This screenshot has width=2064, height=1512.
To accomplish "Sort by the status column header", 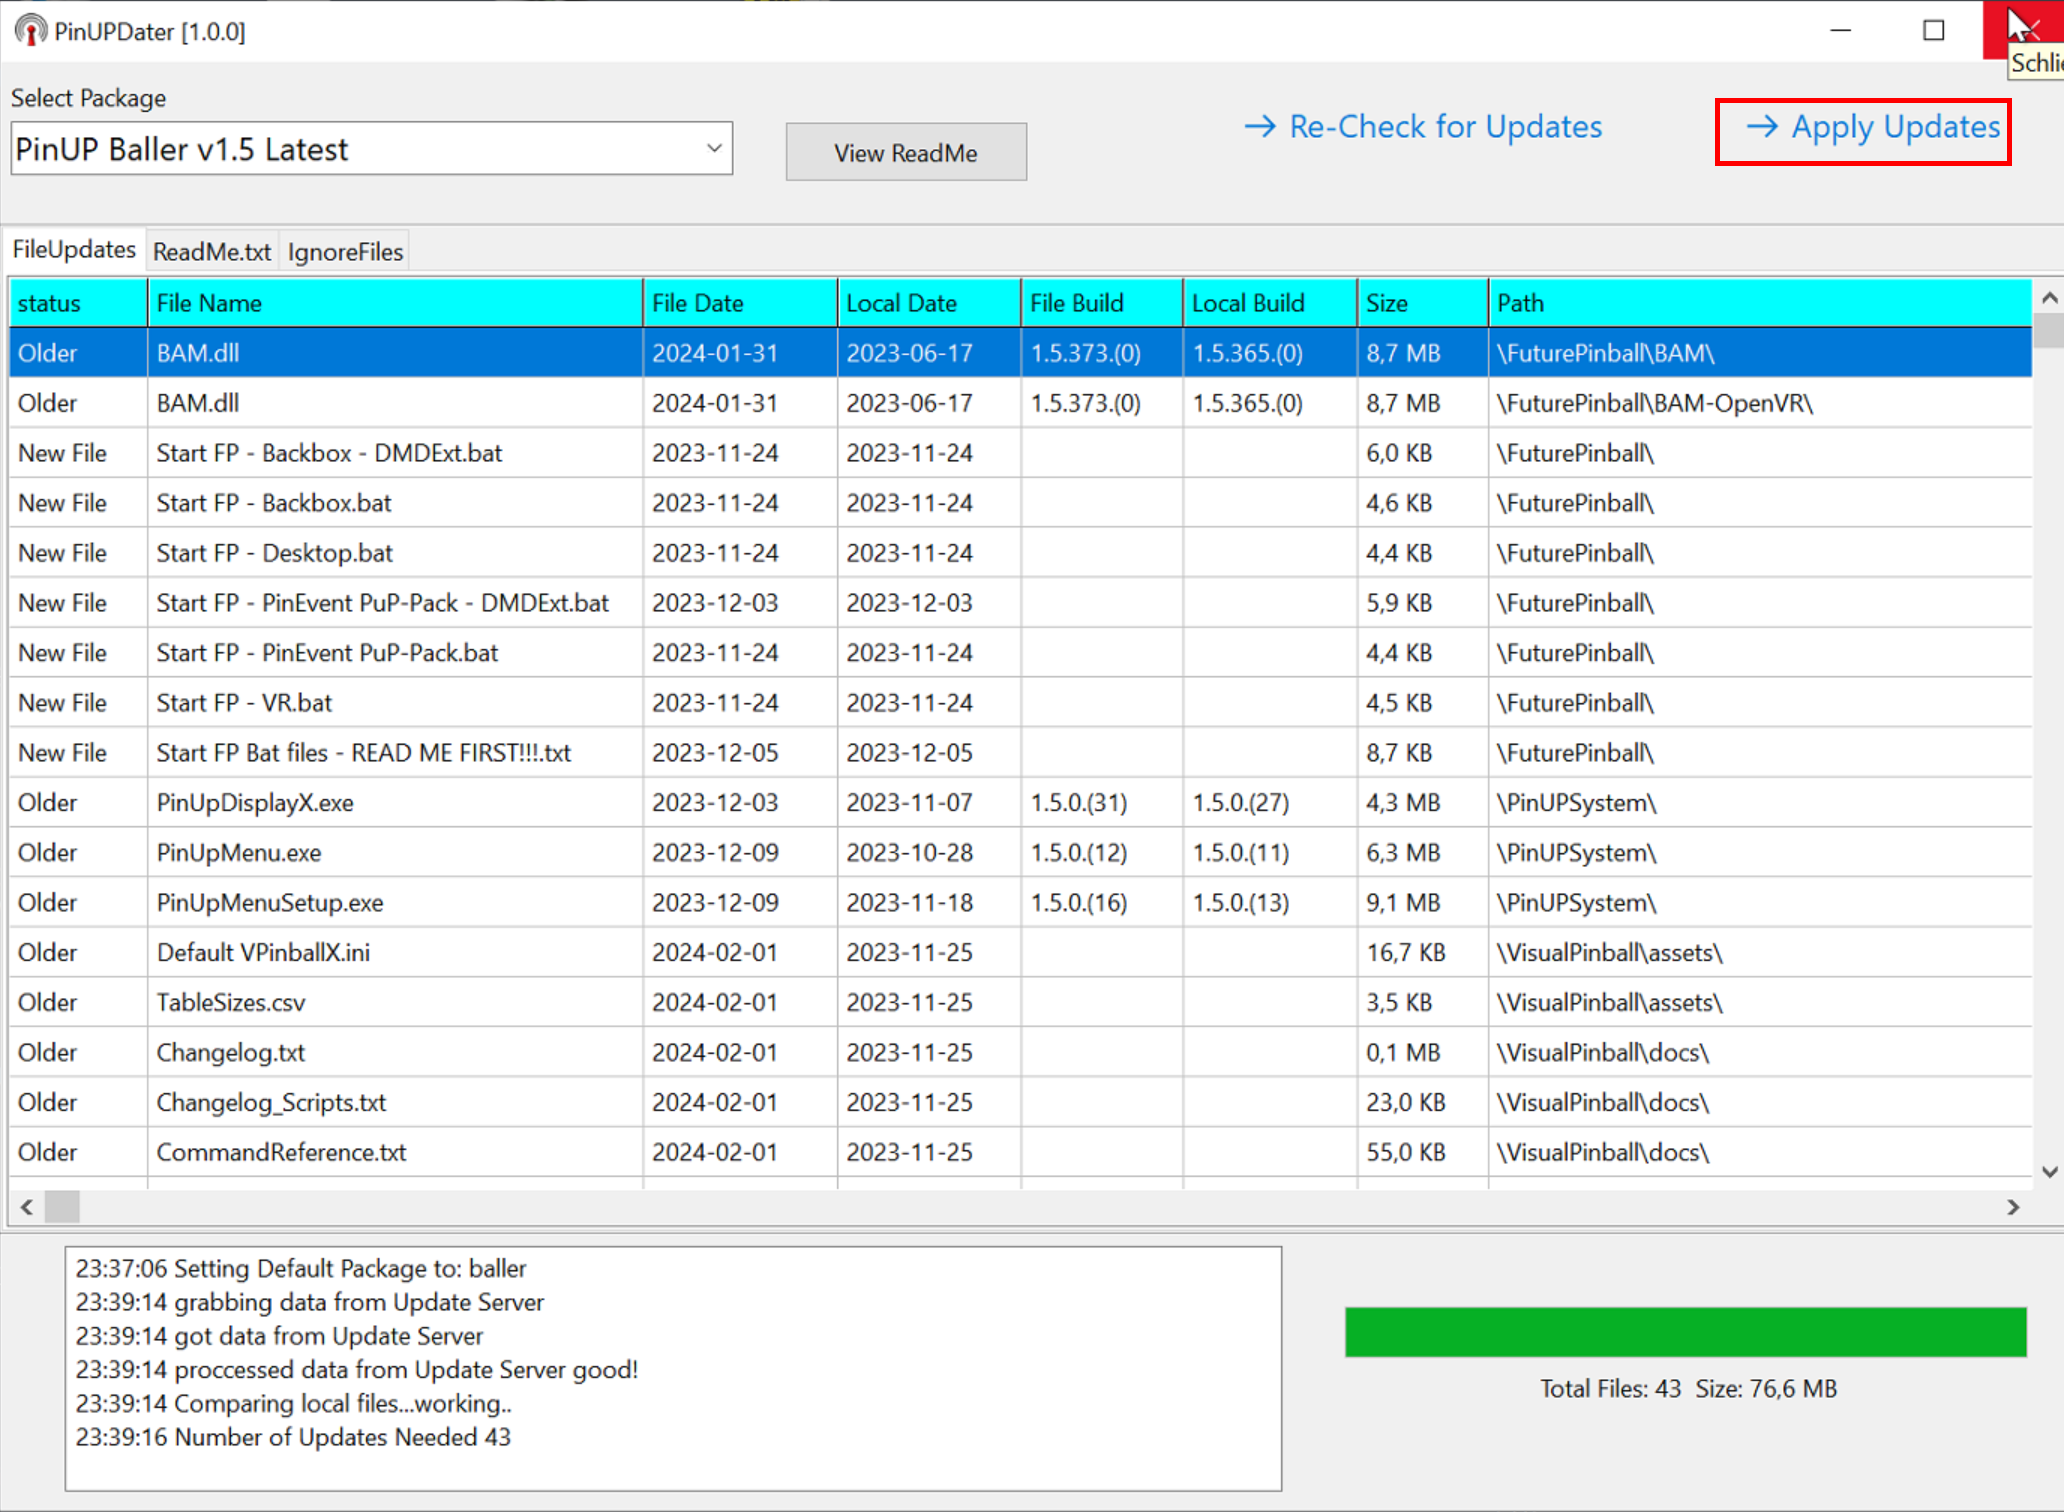I will 78,303.
